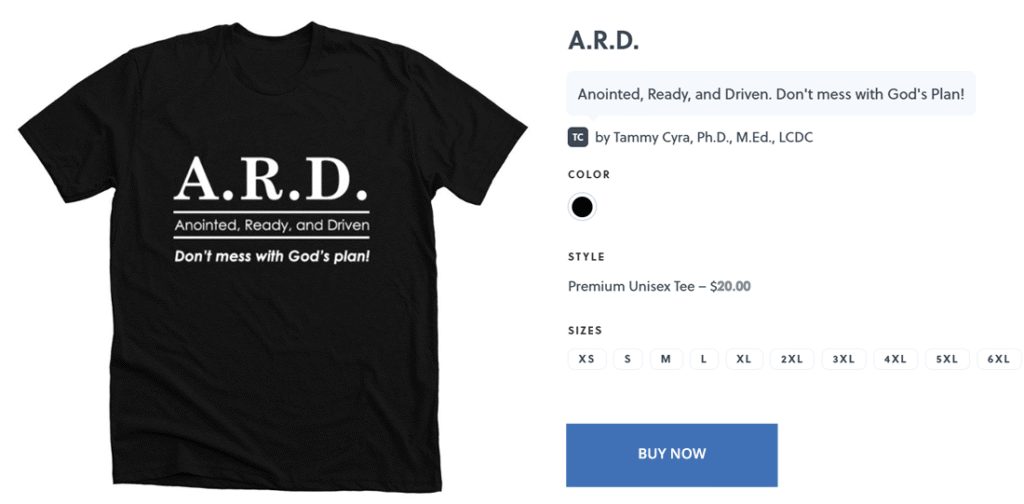Open Tammy Cyra's creator profile link
The height and width of the screenshot is (504, 1024).
[x=704, y=138]
